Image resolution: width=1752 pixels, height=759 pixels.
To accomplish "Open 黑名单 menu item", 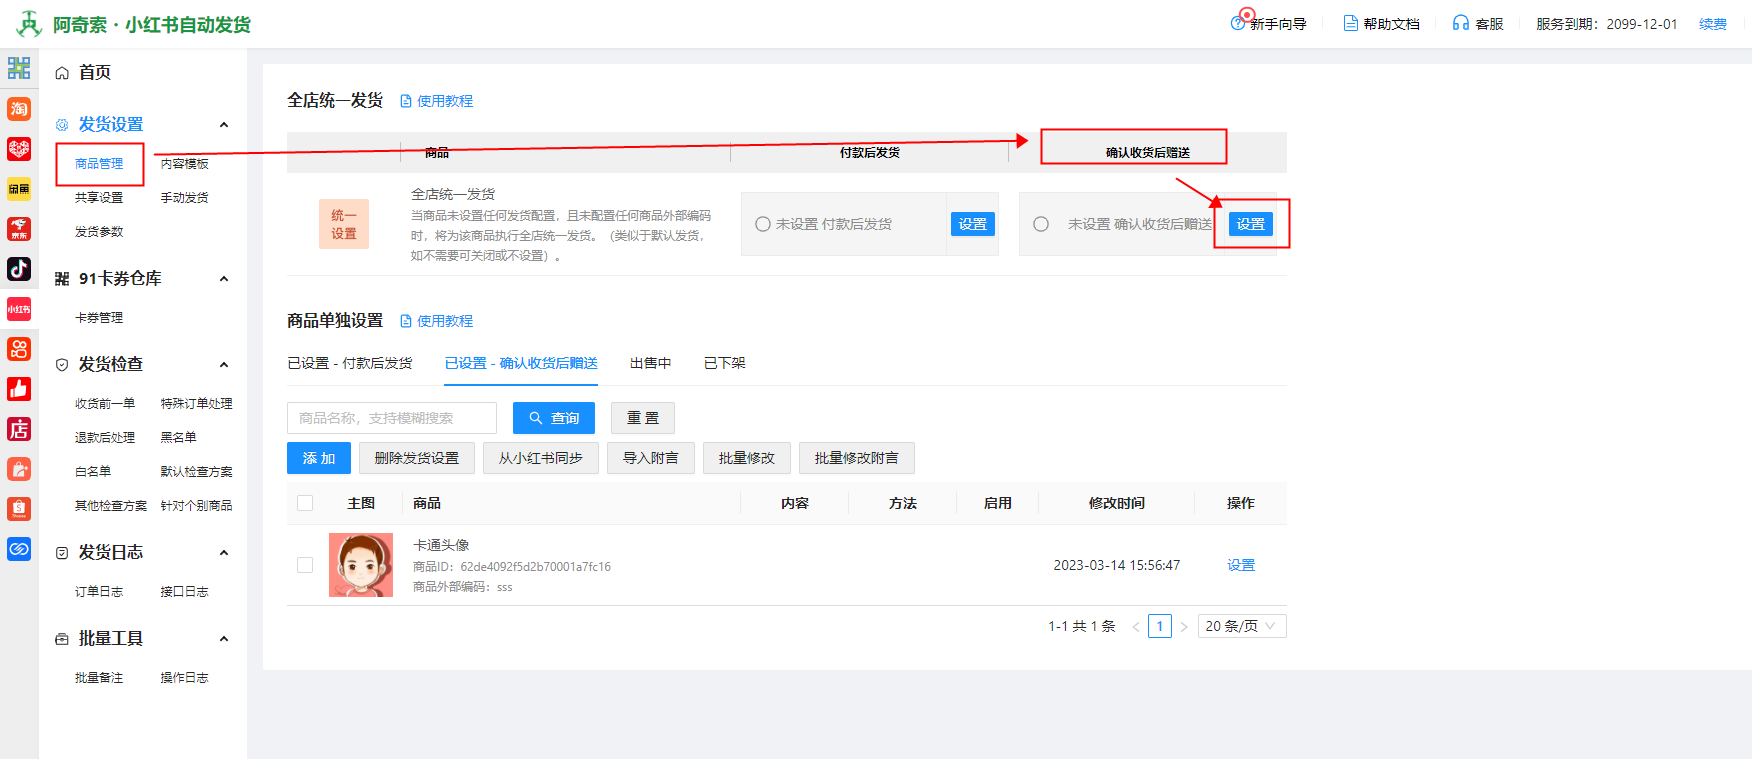I will point(179,438).
